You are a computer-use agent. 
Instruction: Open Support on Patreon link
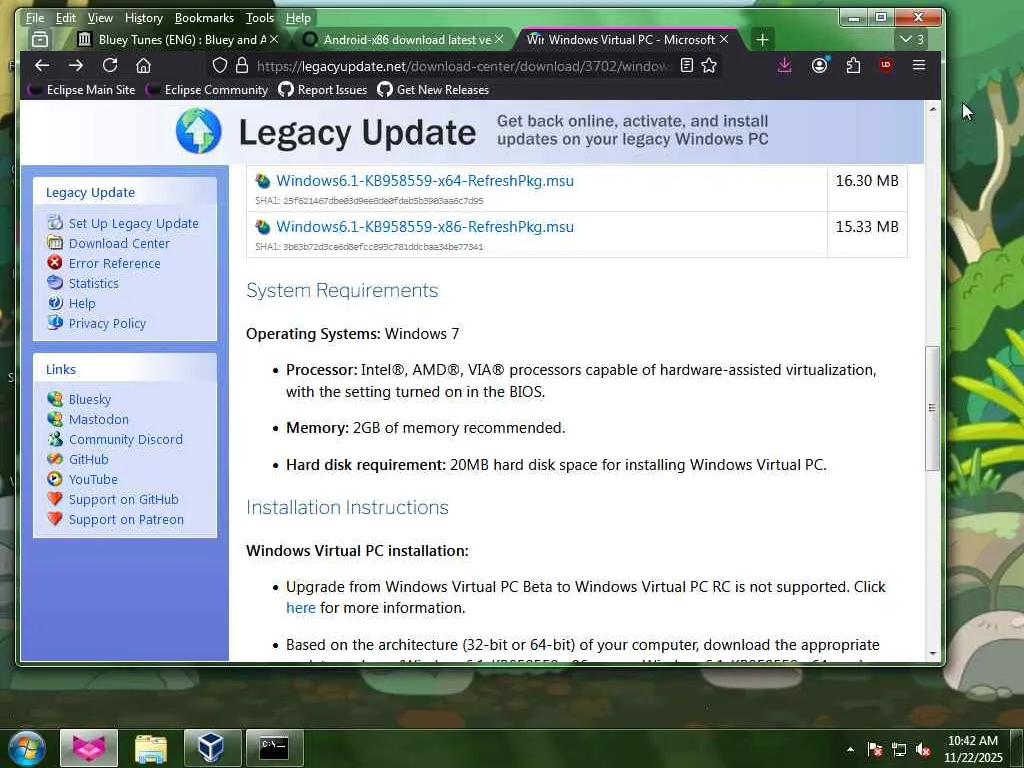pos(126,520)
